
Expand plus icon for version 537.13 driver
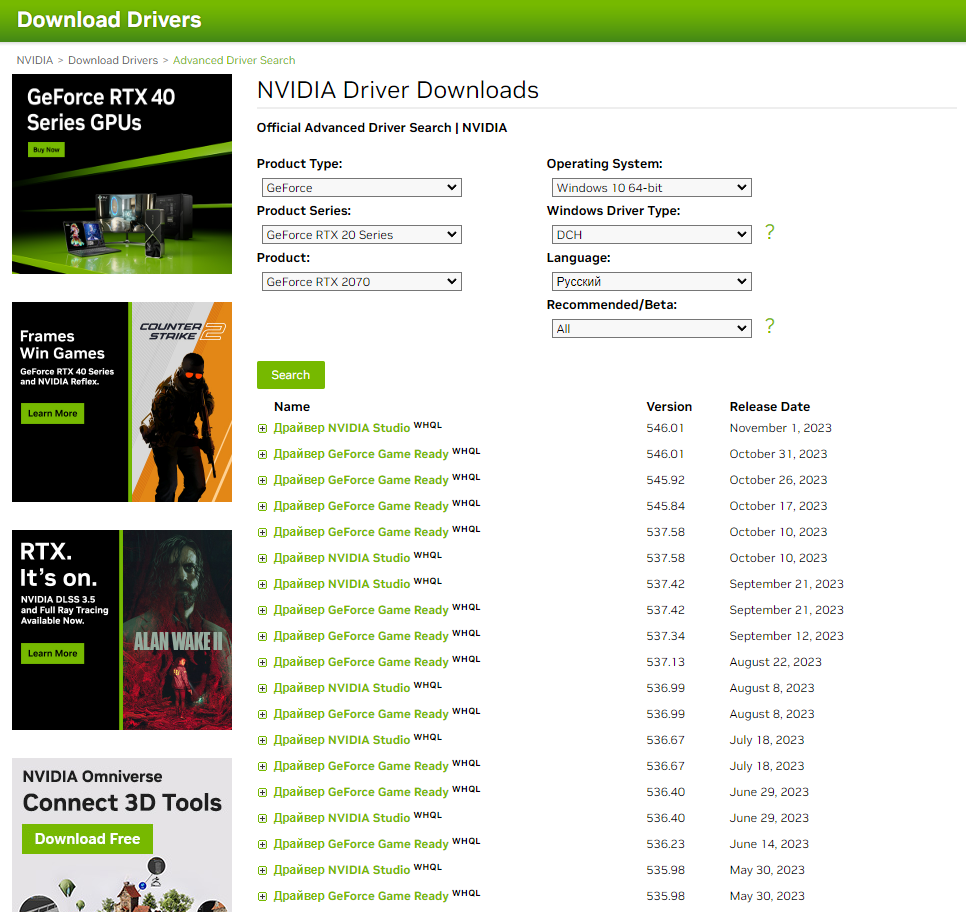tap(263, 662)
